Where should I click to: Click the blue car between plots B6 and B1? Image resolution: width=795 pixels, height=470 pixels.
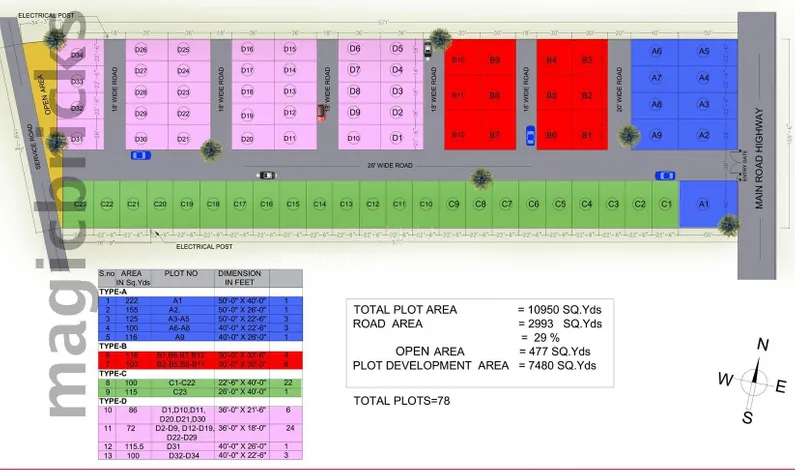pos(528,140)
